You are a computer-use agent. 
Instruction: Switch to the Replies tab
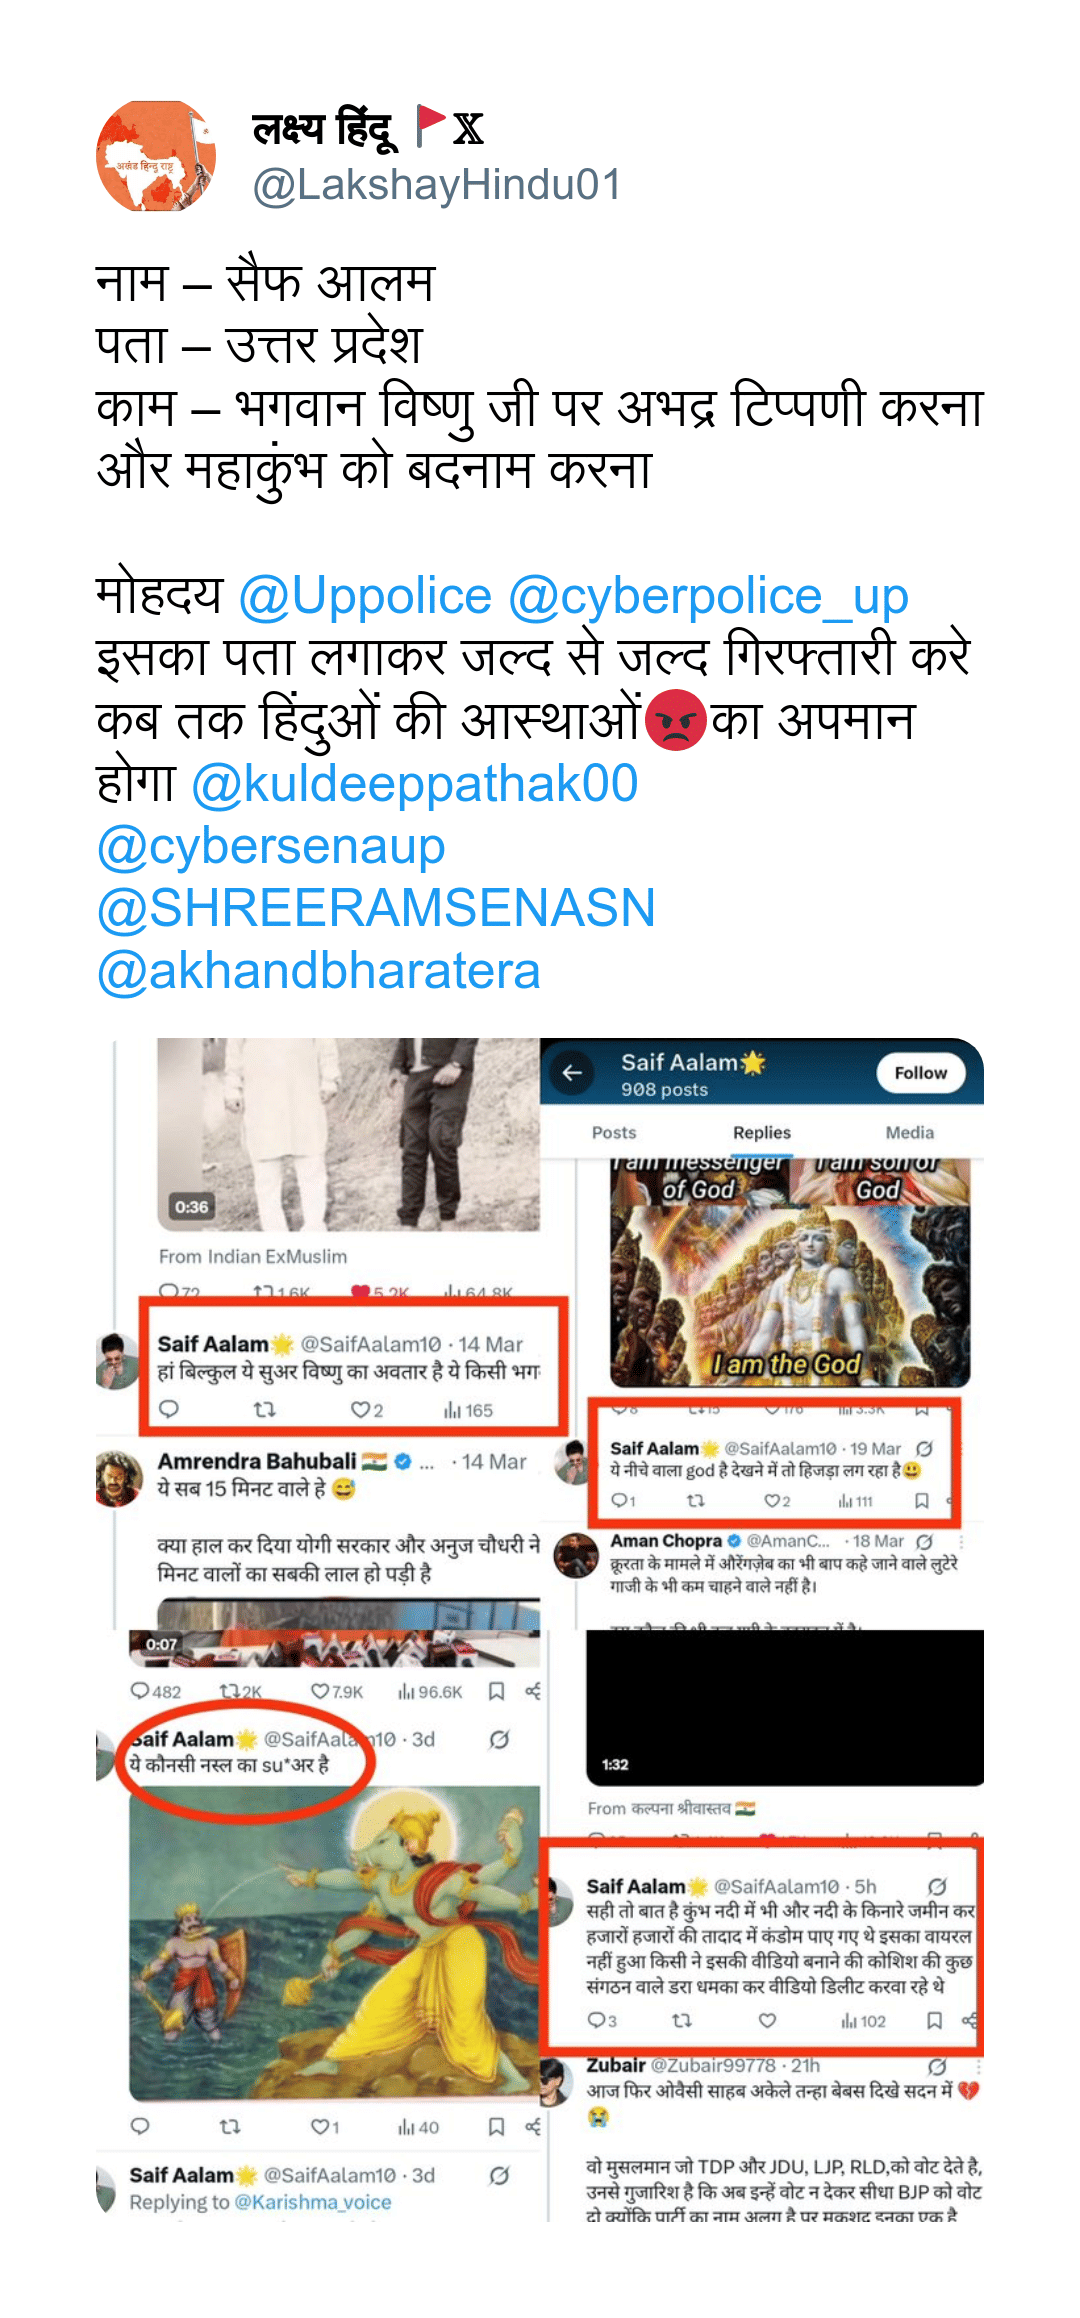click(762, 1133)
